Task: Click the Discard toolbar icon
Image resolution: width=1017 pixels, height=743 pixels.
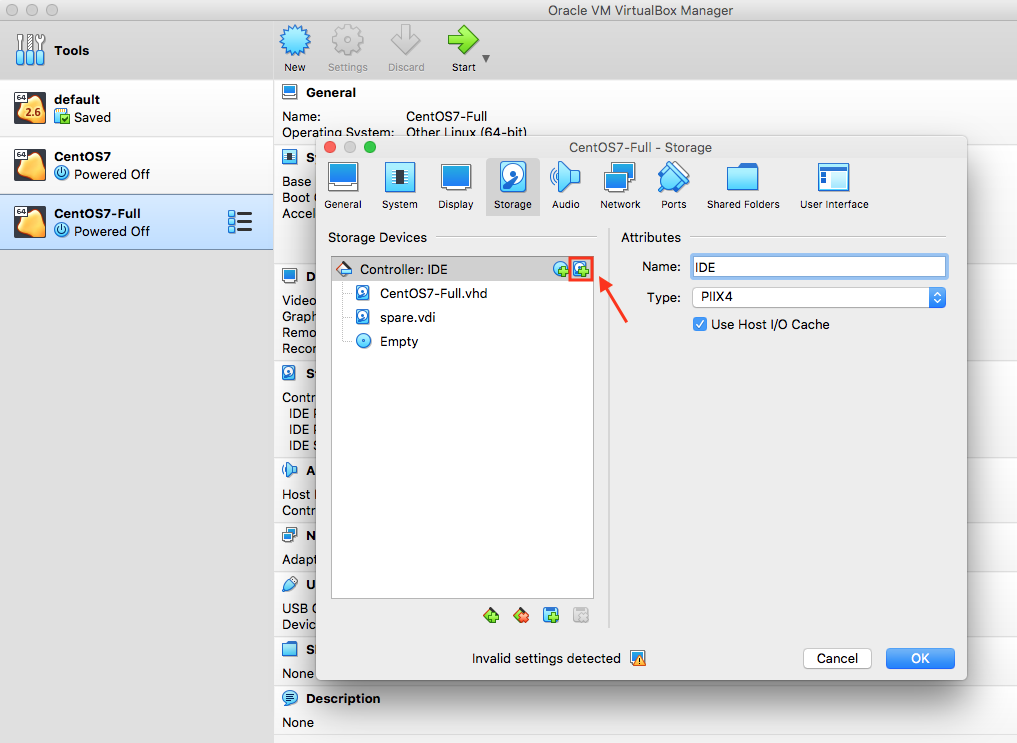Action: coord(406,49)
